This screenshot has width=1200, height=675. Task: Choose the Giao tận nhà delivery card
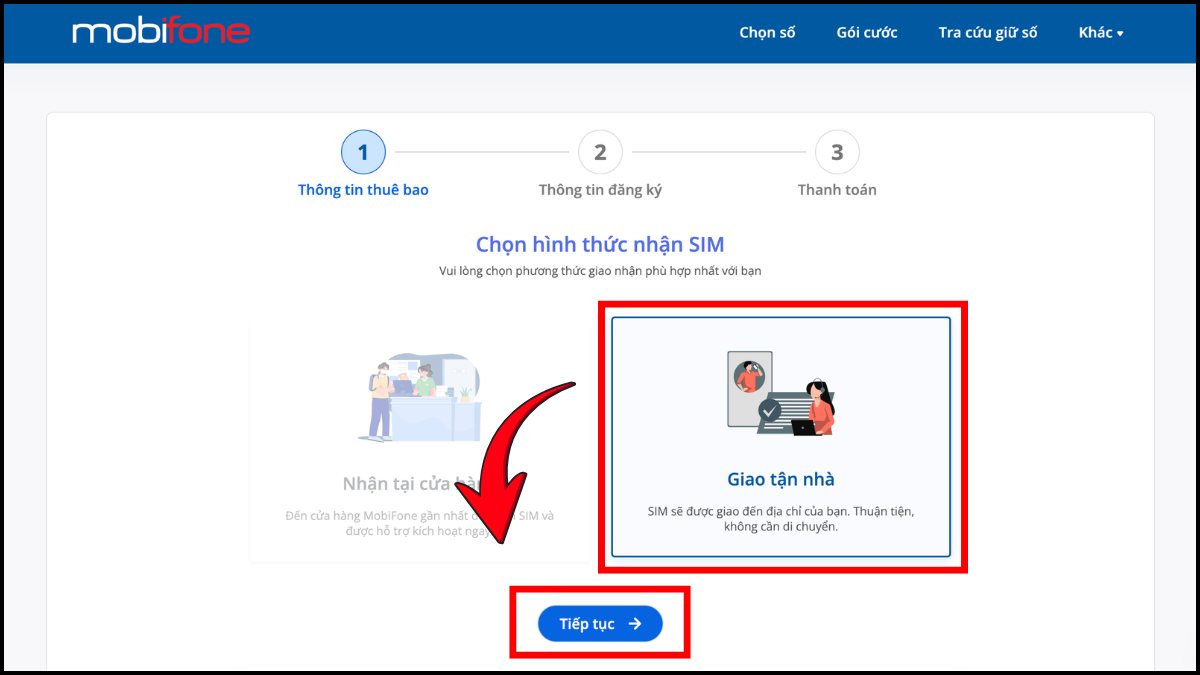[781, 437]
